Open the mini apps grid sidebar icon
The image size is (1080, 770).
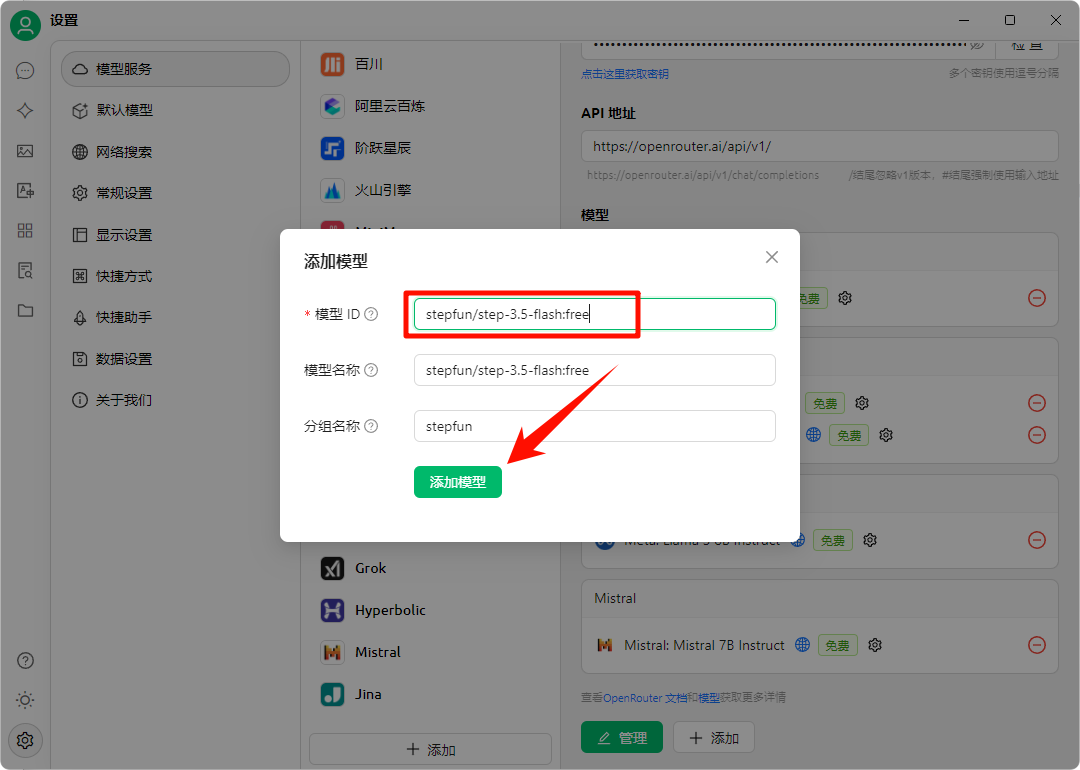[x=25, y=231]
